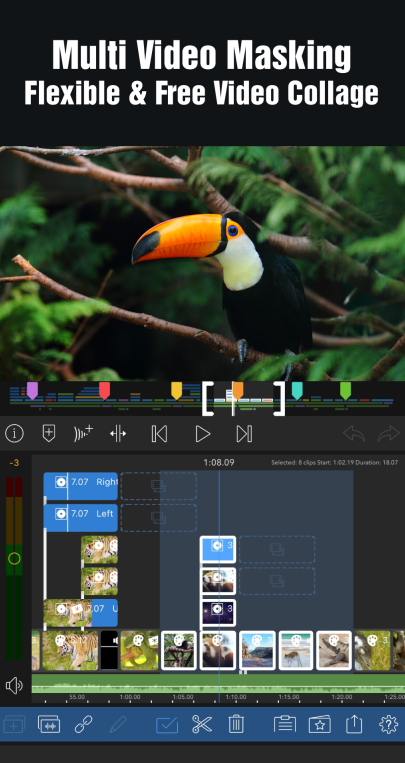Jump to the next edit point
Viewport: 405px width, 763px height.
(x=244, y=434)
